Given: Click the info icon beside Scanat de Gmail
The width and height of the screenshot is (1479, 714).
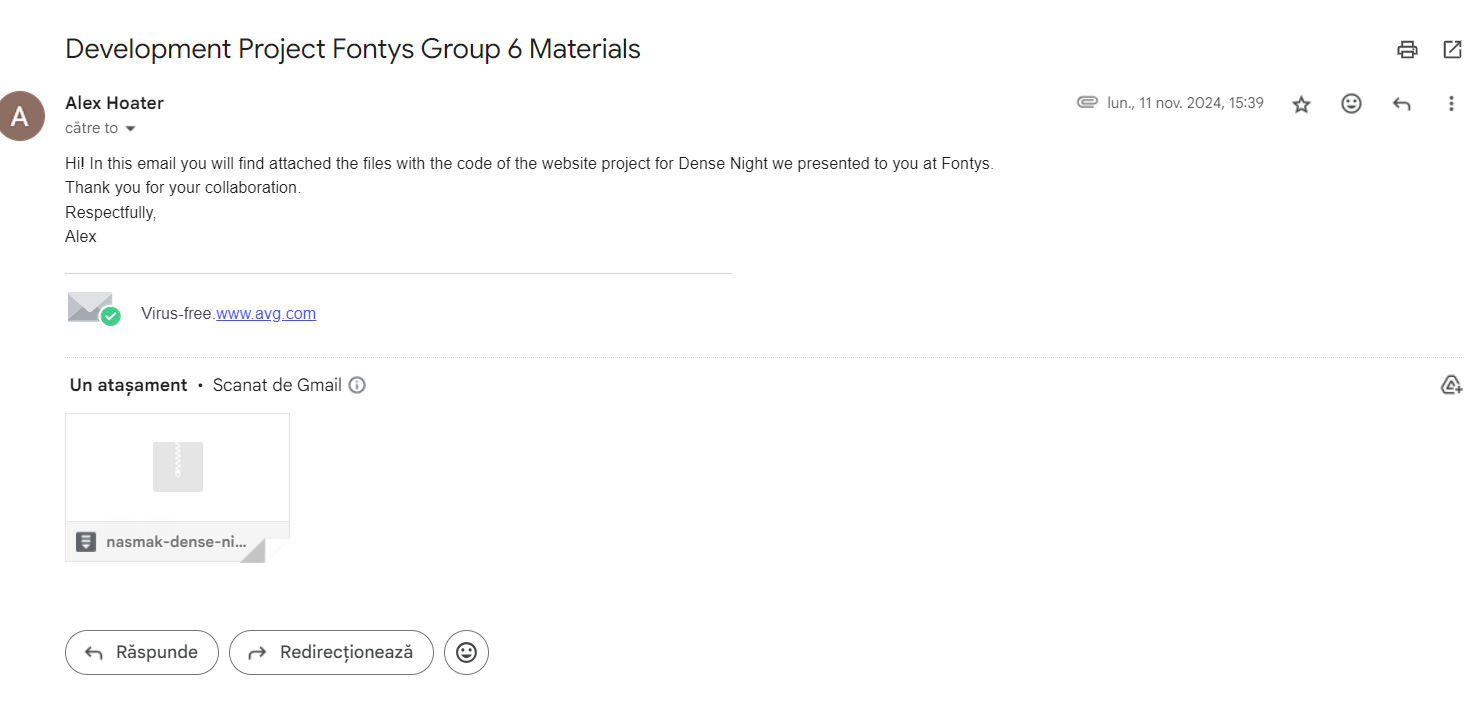Looking at the screenshot, I should coord(357,385).
